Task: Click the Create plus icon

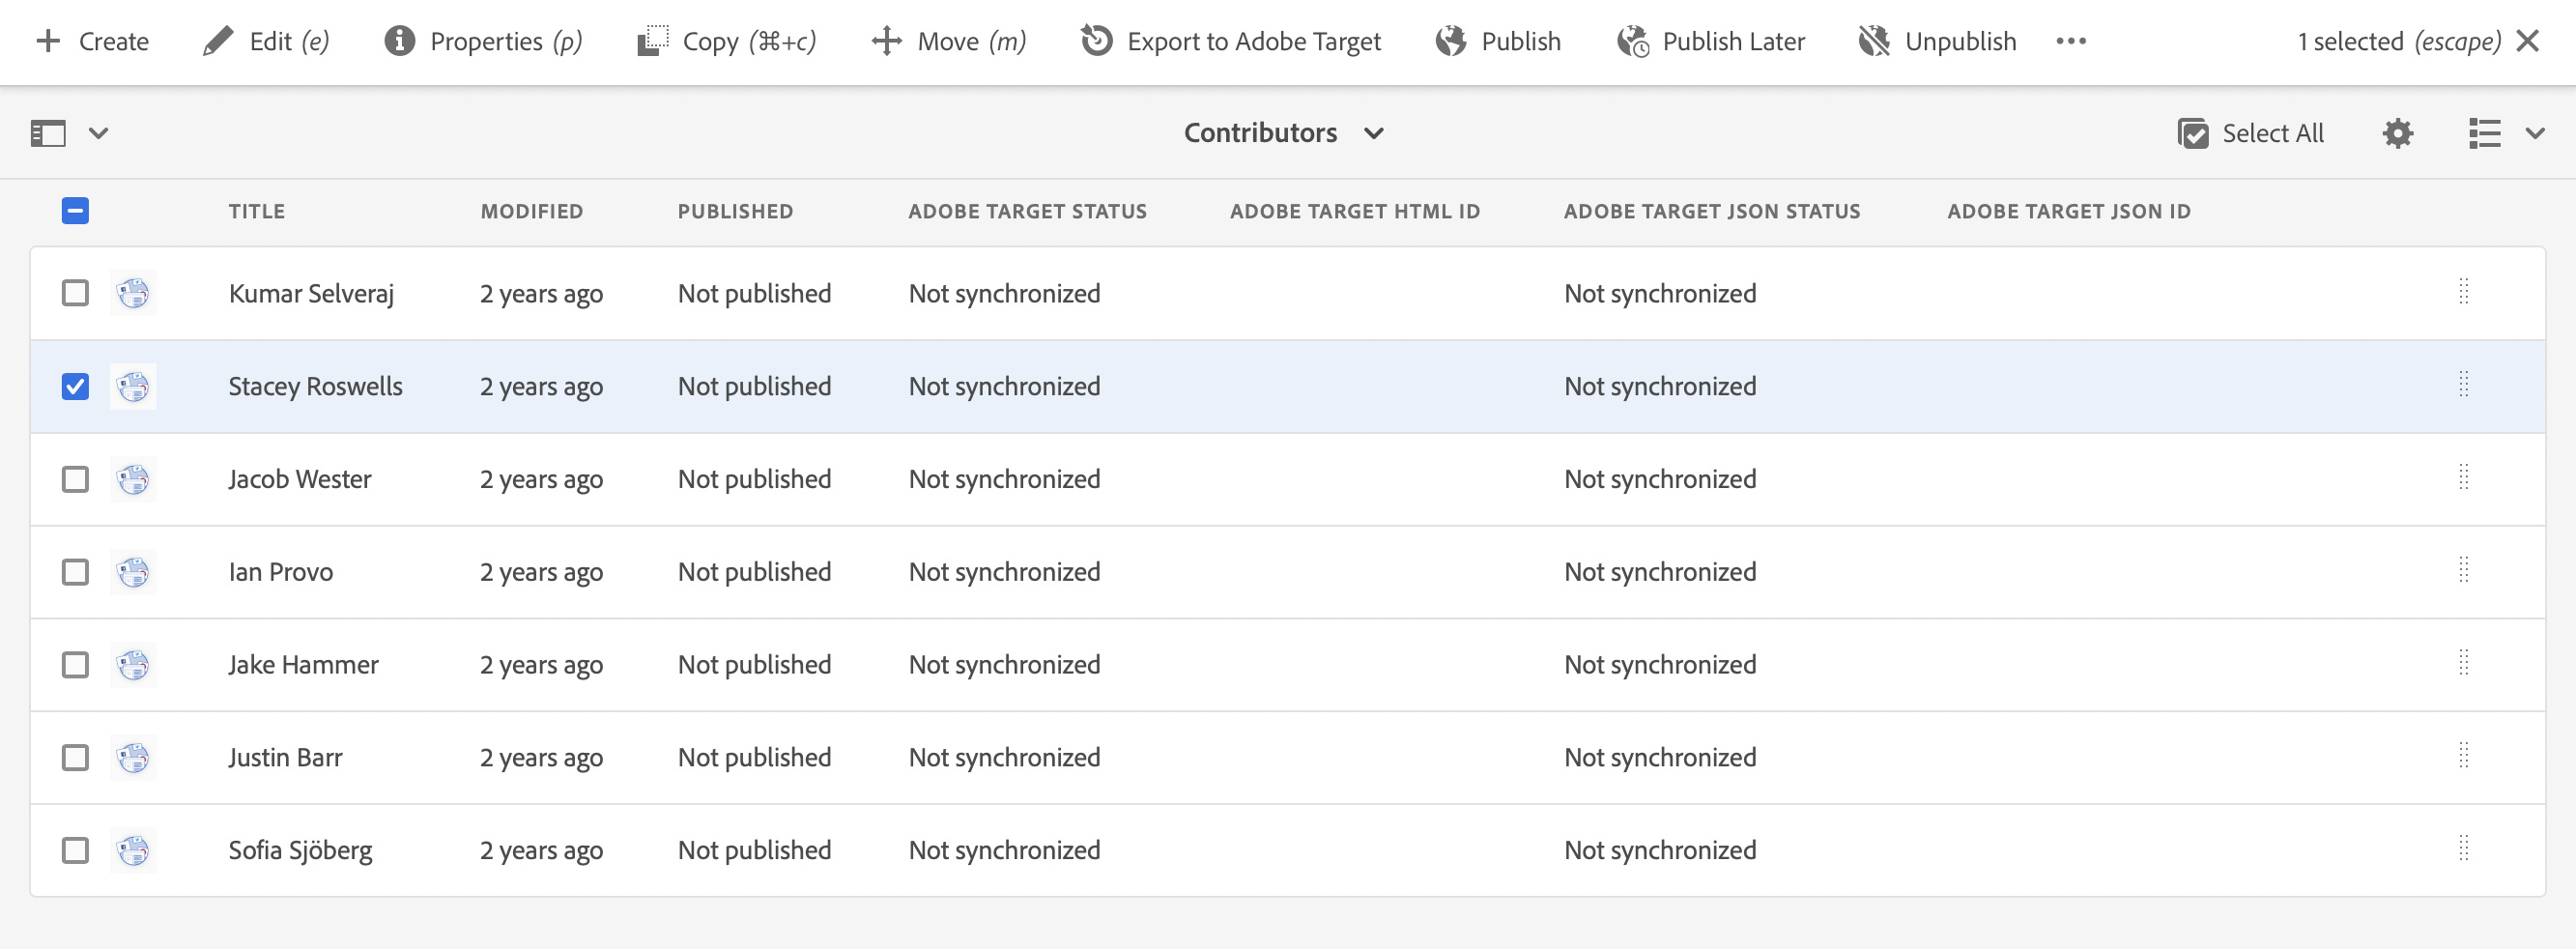Action: coord(48,41)
